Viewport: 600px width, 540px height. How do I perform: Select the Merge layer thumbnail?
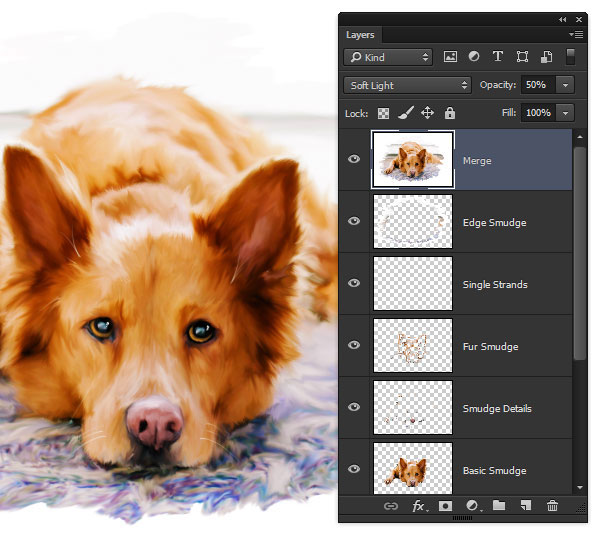(413, 159)
